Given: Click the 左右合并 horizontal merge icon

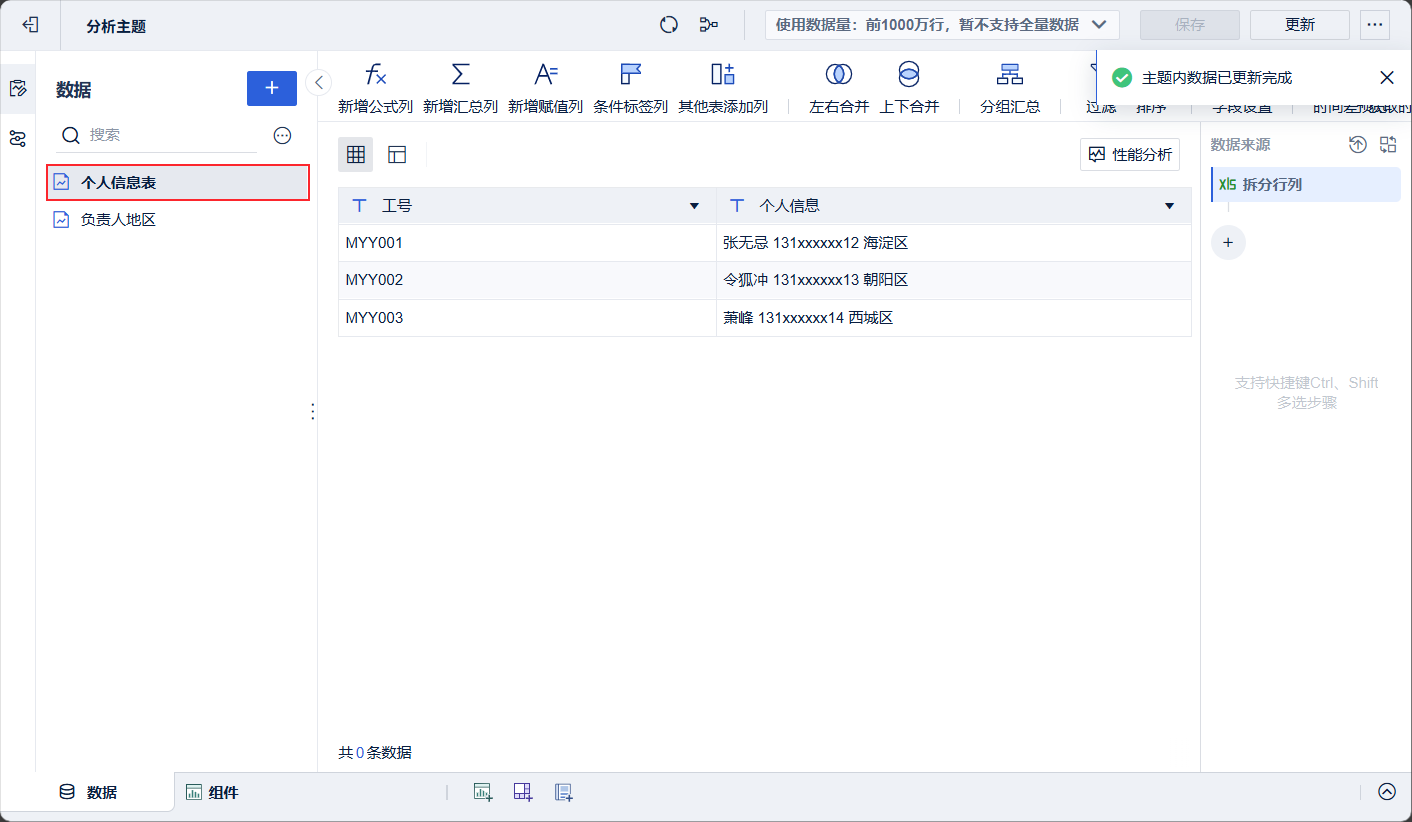Looking at the screenshot, I should click(838, 86).
